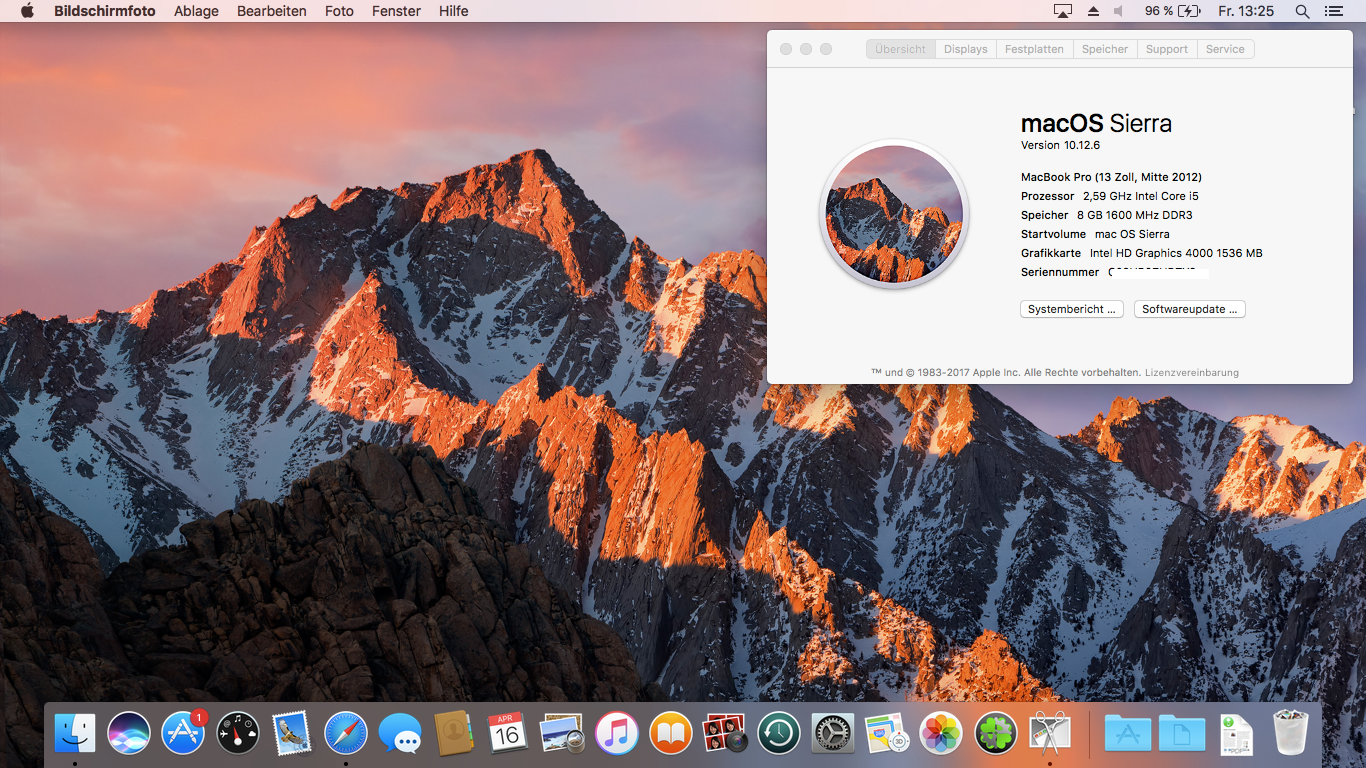Open the Trash in the Dock
Screen dimensions: 1366x768
pos(1290,733)
